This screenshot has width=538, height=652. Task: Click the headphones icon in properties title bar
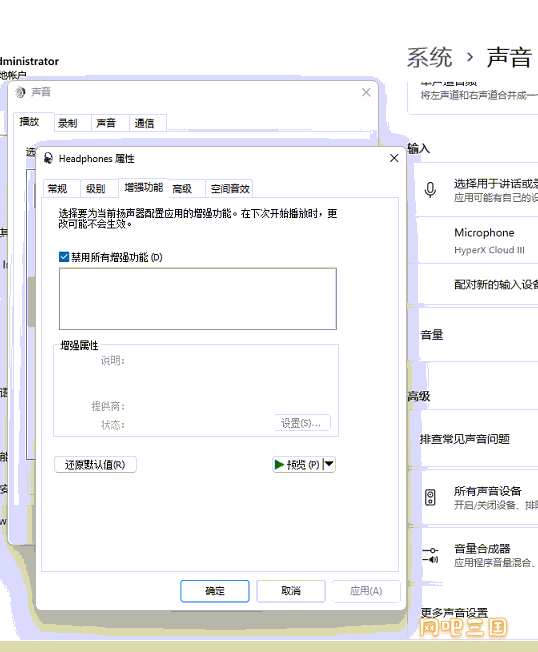tap(48, 158)
